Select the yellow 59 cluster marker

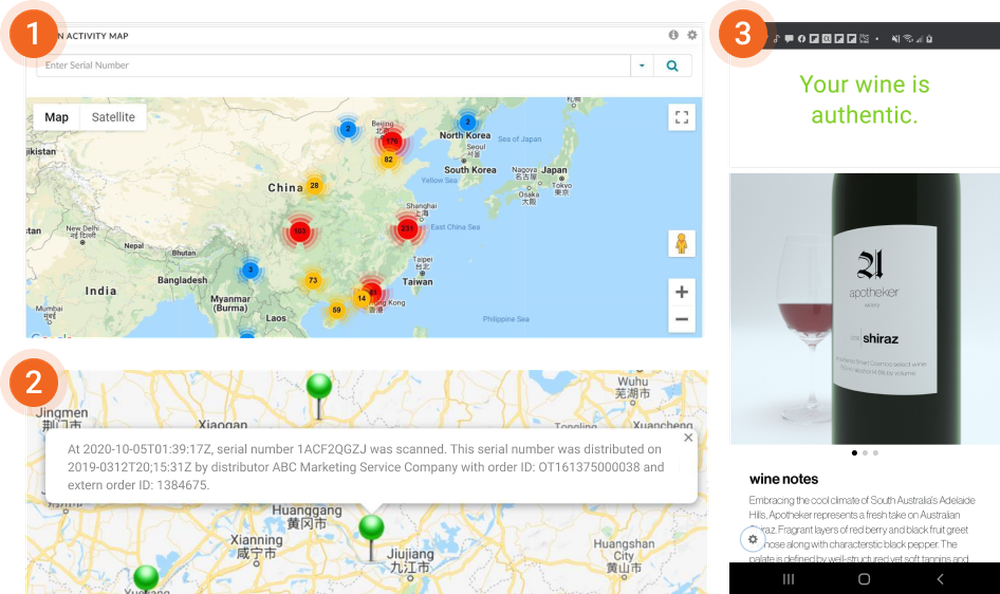(x=337, y=310)
